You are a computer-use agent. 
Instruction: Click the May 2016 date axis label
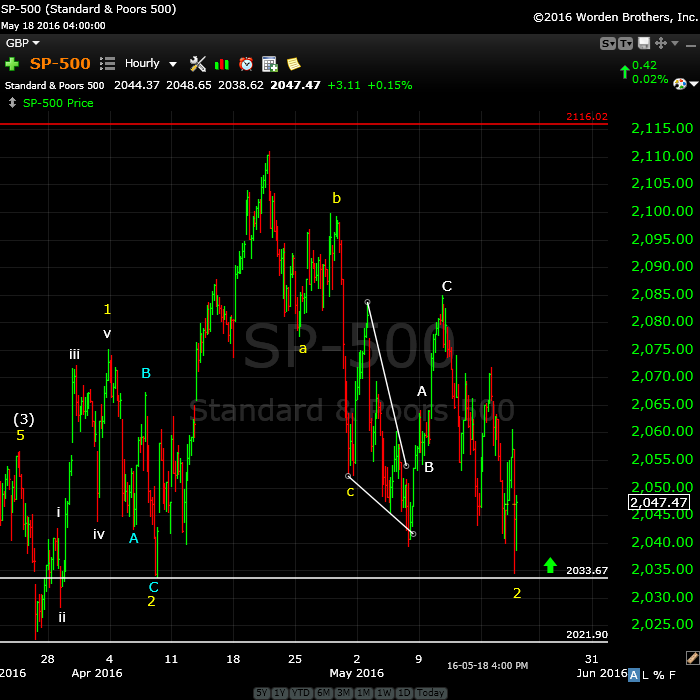point(356,673)
